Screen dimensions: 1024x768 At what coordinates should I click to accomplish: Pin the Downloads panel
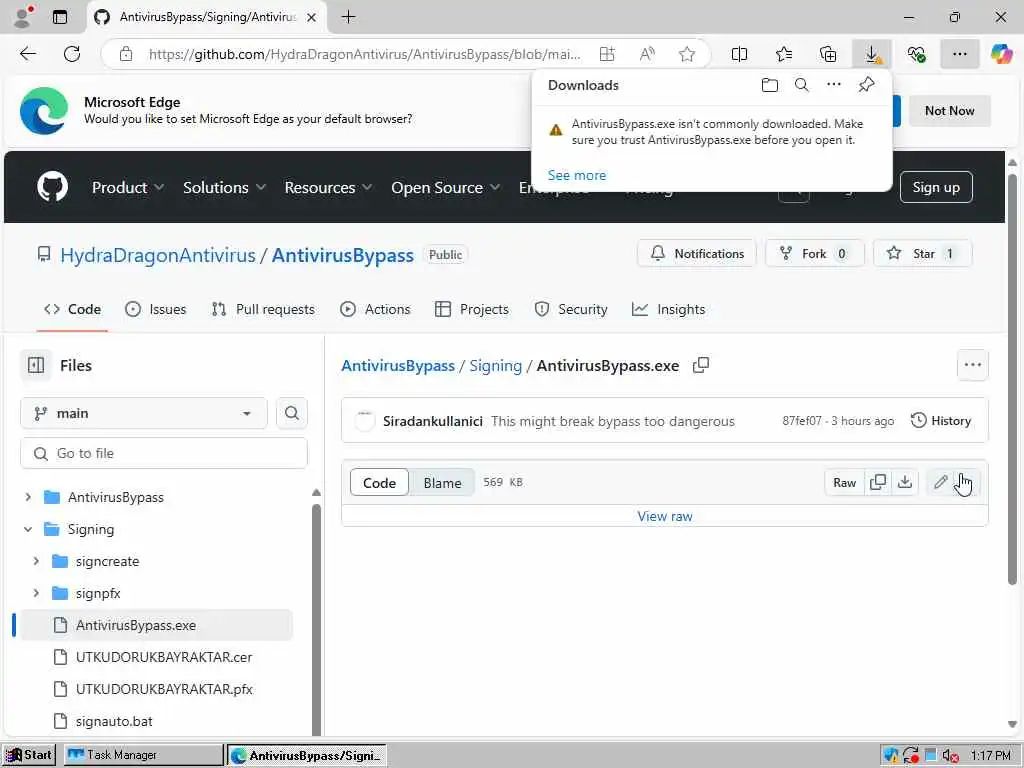867,84
